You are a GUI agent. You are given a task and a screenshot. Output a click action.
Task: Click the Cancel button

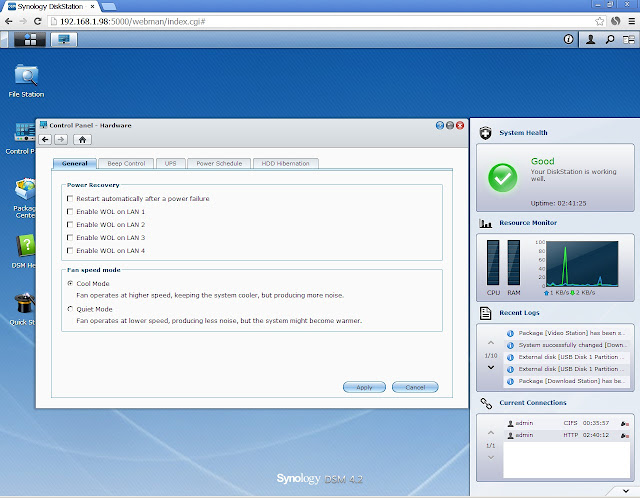tap(415, 387)
